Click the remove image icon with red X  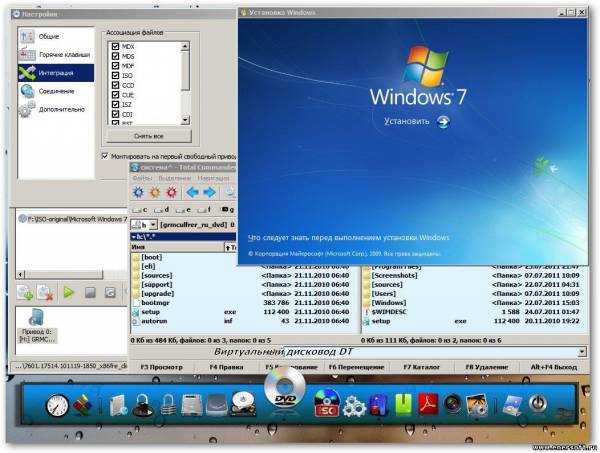point(45,293)
